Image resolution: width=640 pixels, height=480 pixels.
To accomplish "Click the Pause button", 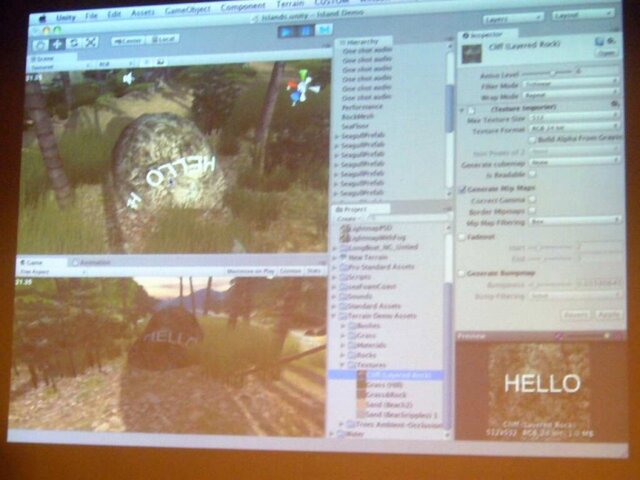I will pyautogui.click(x=306, y=31).
